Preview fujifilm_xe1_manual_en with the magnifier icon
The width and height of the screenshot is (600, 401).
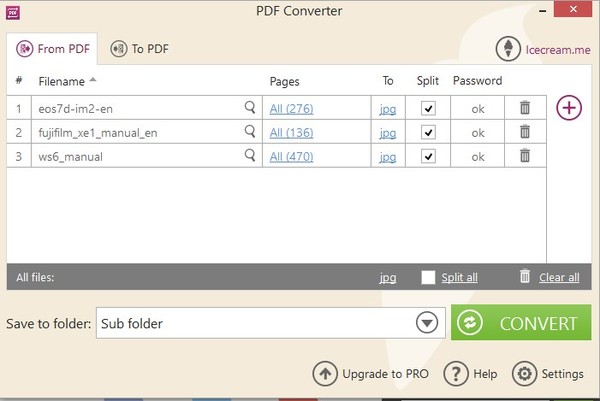pos(250,131)
